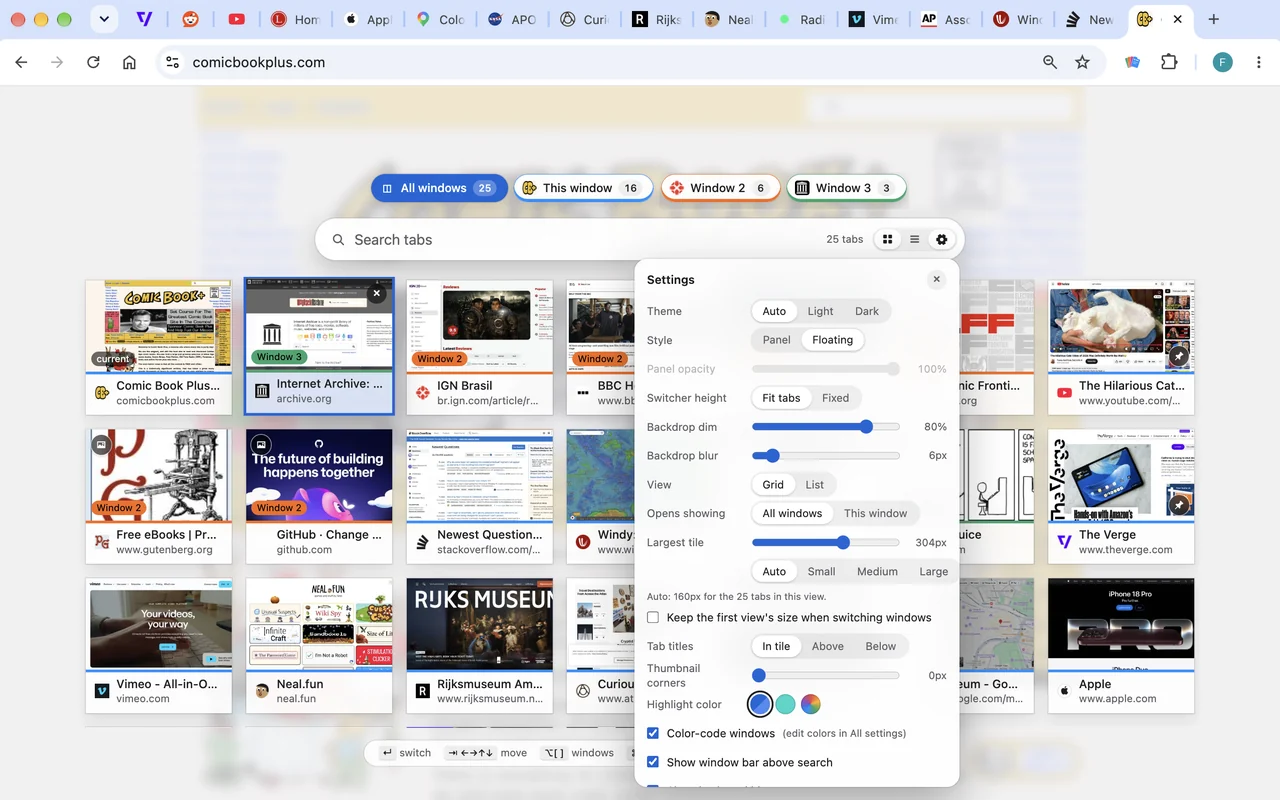1280x800 pixels.
Task: Switch to grid view in the search bar
Action: pos(887,239)
